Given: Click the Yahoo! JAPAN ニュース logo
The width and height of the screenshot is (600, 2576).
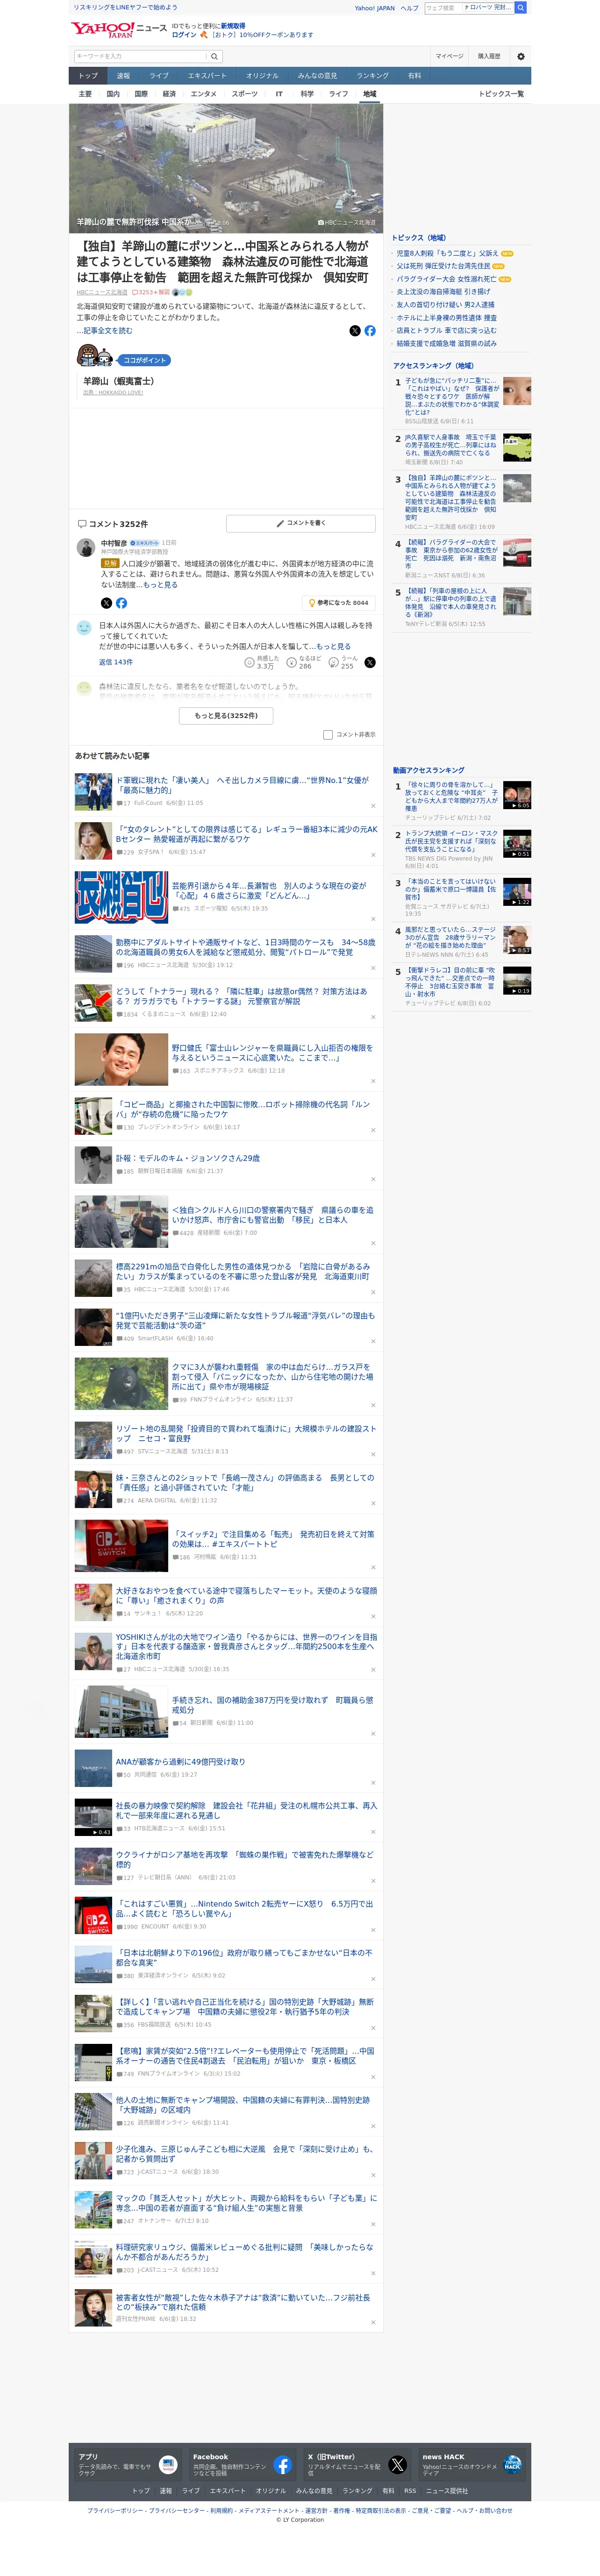Looking at the screenshot, I should pyautogui.click(x=118, y=30).
